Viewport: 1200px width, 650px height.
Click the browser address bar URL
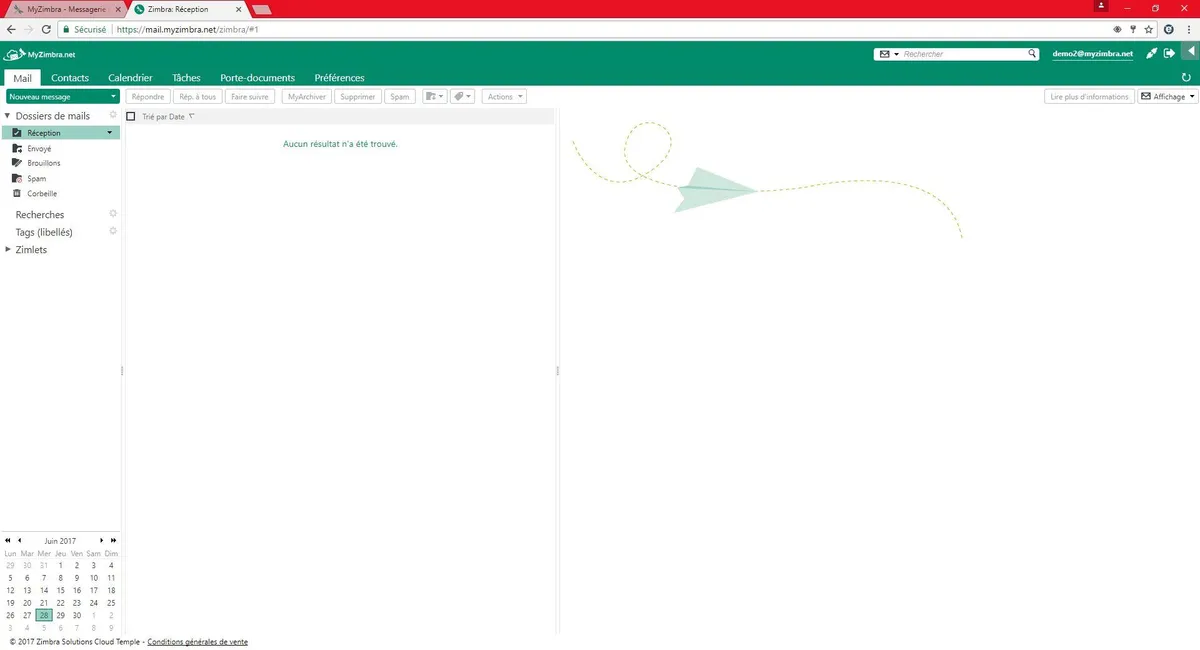[x=188, y=29]
